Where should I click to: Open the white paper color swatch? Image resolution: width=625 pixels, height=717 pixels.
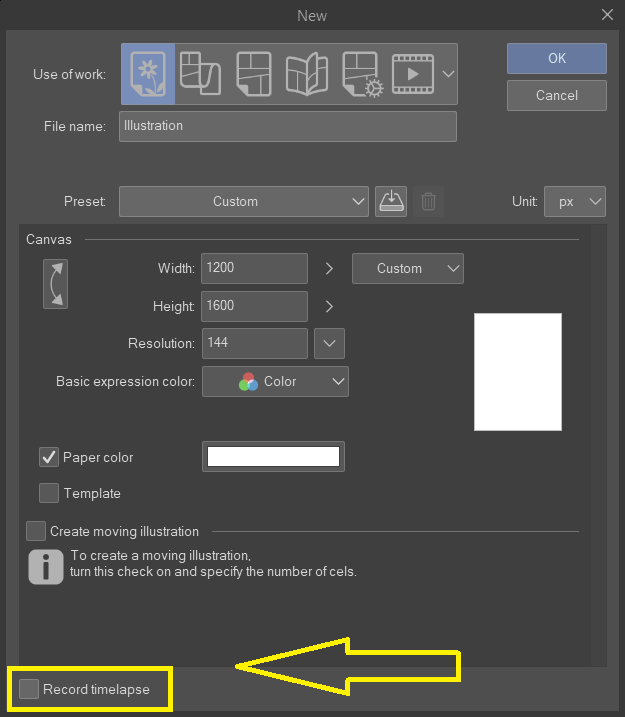pyautogui.click(x=273, y=456)
